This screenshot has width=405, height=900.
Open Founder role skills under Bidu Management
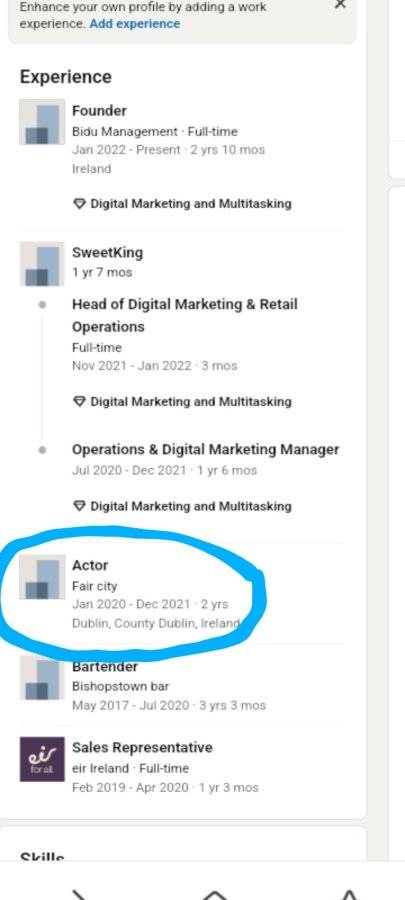pos(182,204)
